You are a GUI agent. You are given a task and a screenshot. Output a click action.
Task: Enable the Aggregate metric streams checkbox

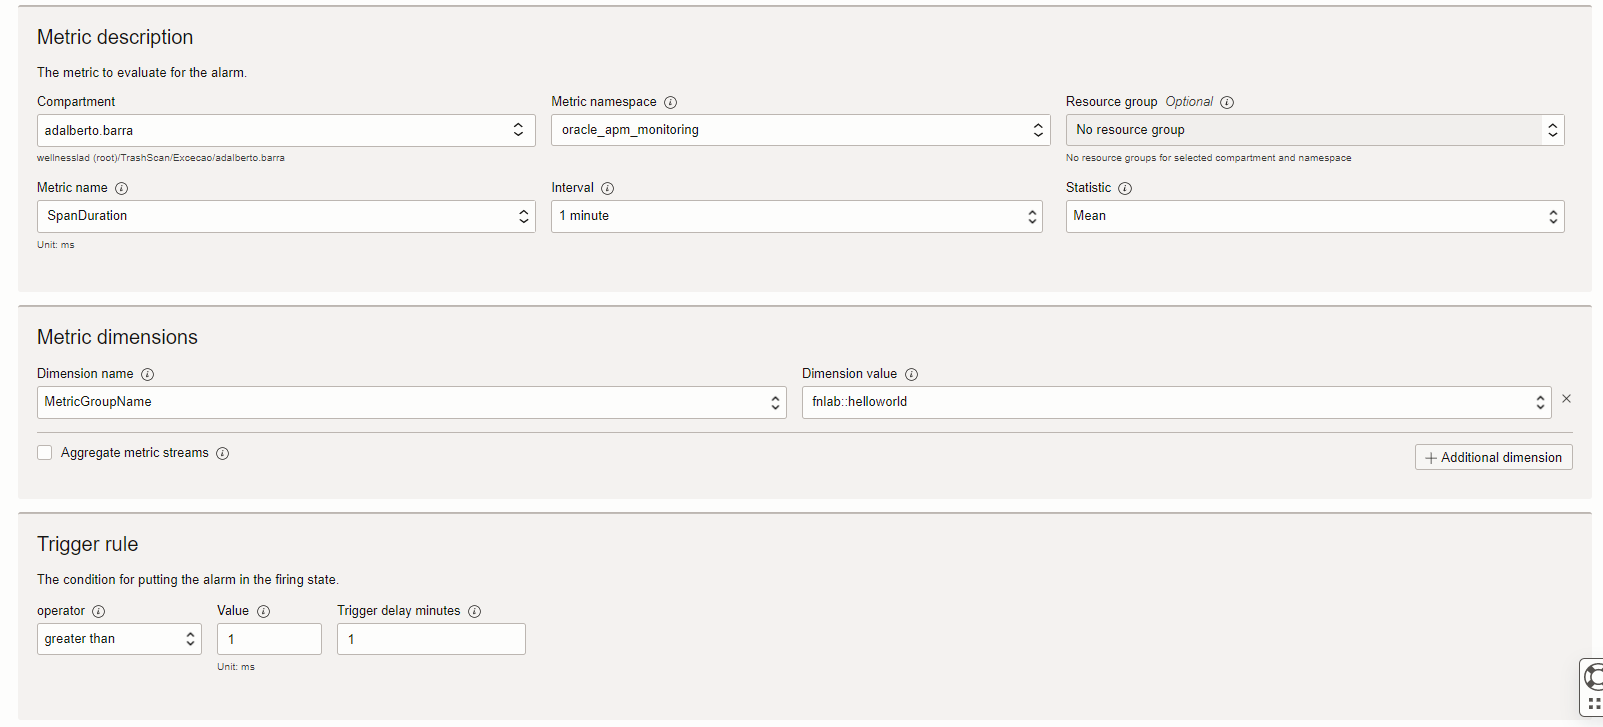[45, 453]
